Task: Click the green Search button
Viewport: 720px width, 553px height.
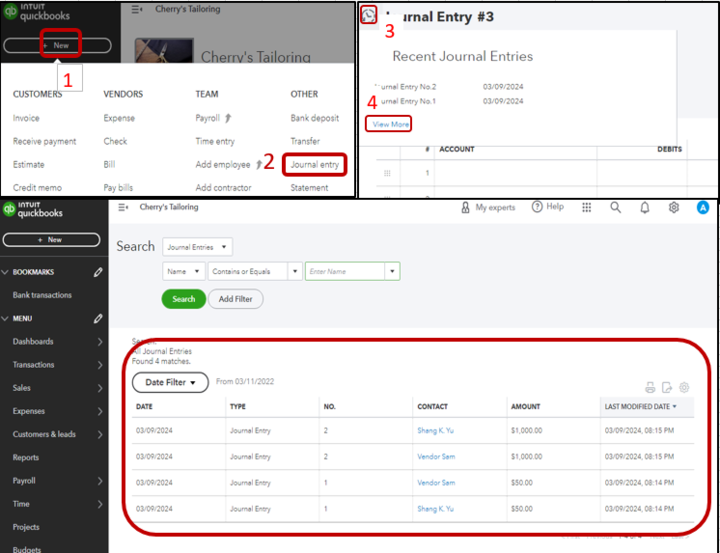Action: [184, 299]
